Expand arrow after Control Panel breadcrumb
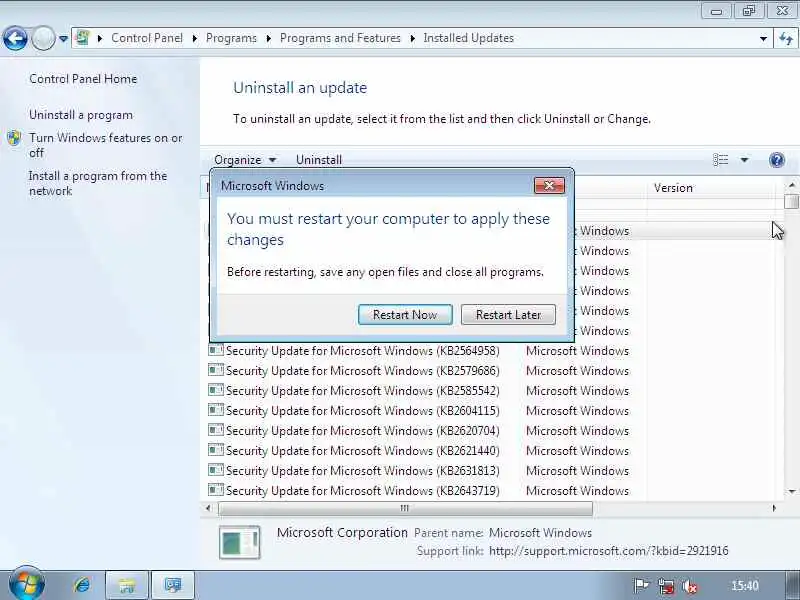800x600 pixels. coord(194,38)
